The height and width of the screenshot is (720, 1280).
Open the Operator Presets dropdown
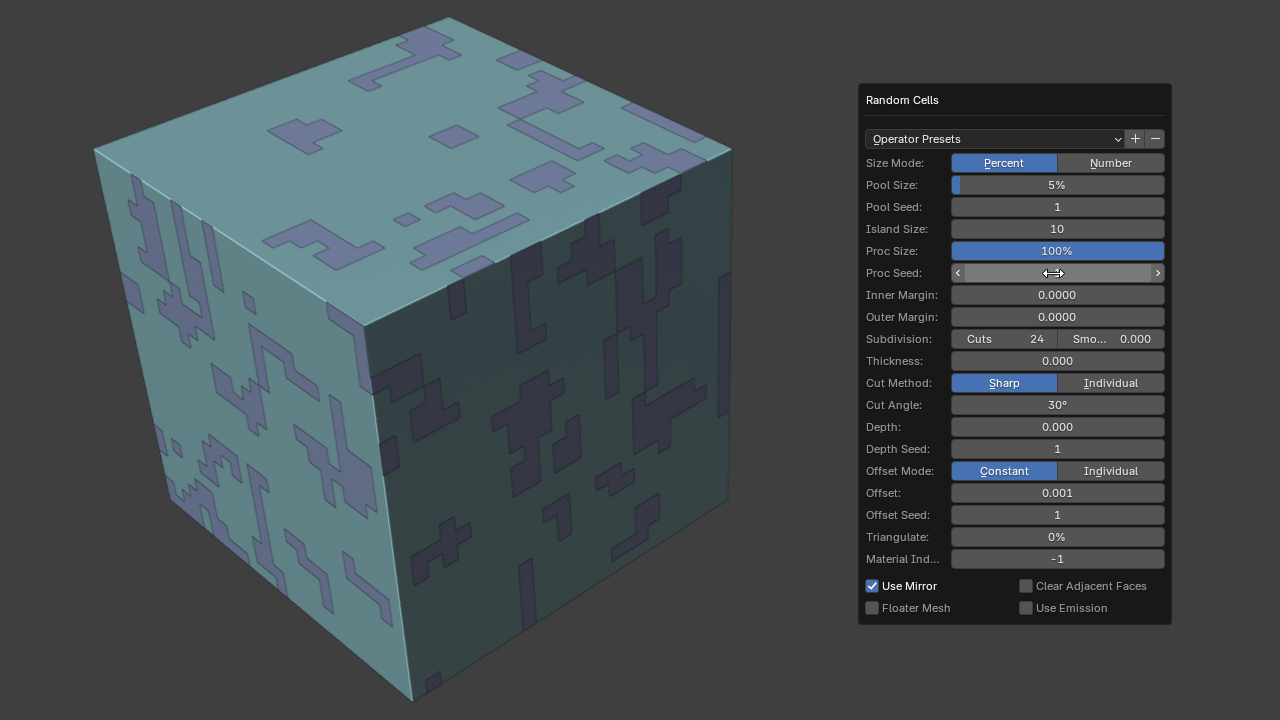coord(995,139)
